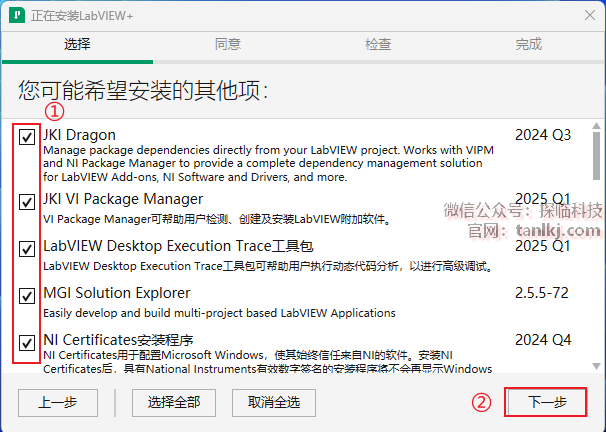Click the LabVIEW Desktop Execution Trace 2025 Q1 version
606x432 pixels.
click(x=543, y=246)
